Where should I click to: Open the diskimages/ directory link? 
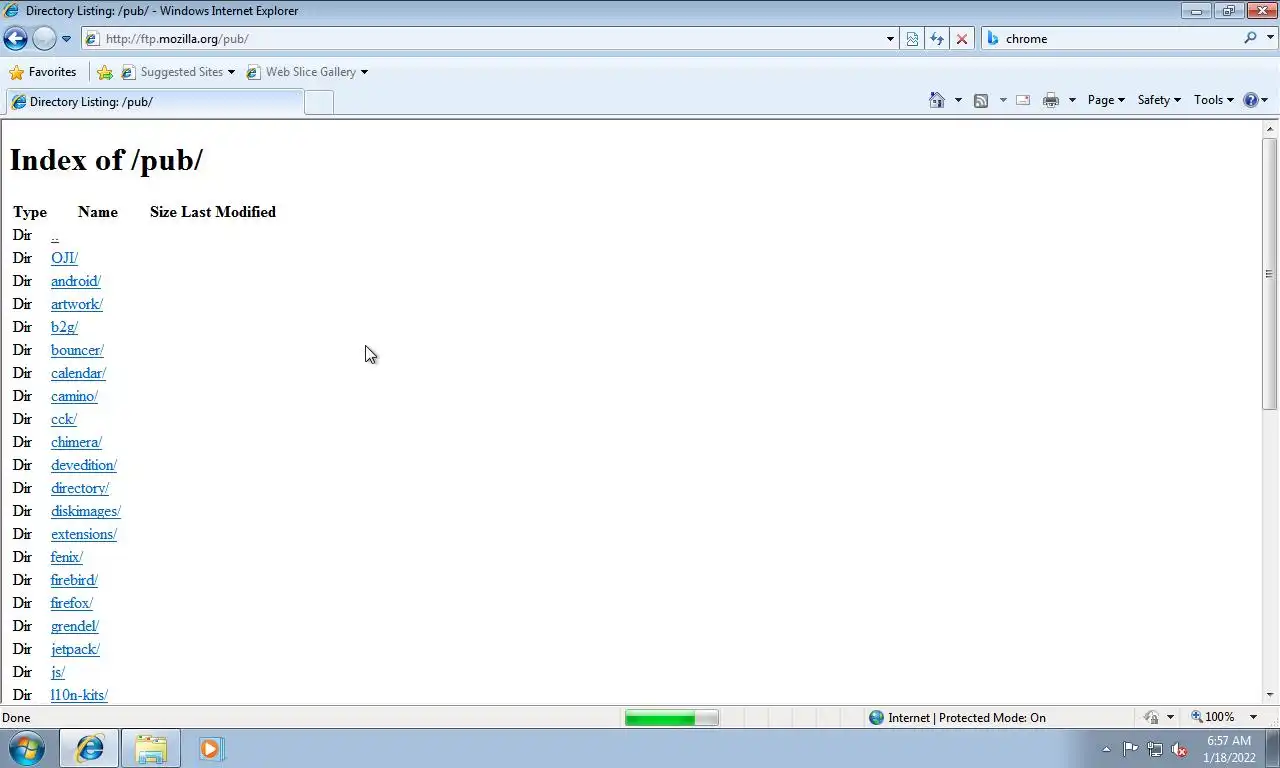tap(86, 511)
